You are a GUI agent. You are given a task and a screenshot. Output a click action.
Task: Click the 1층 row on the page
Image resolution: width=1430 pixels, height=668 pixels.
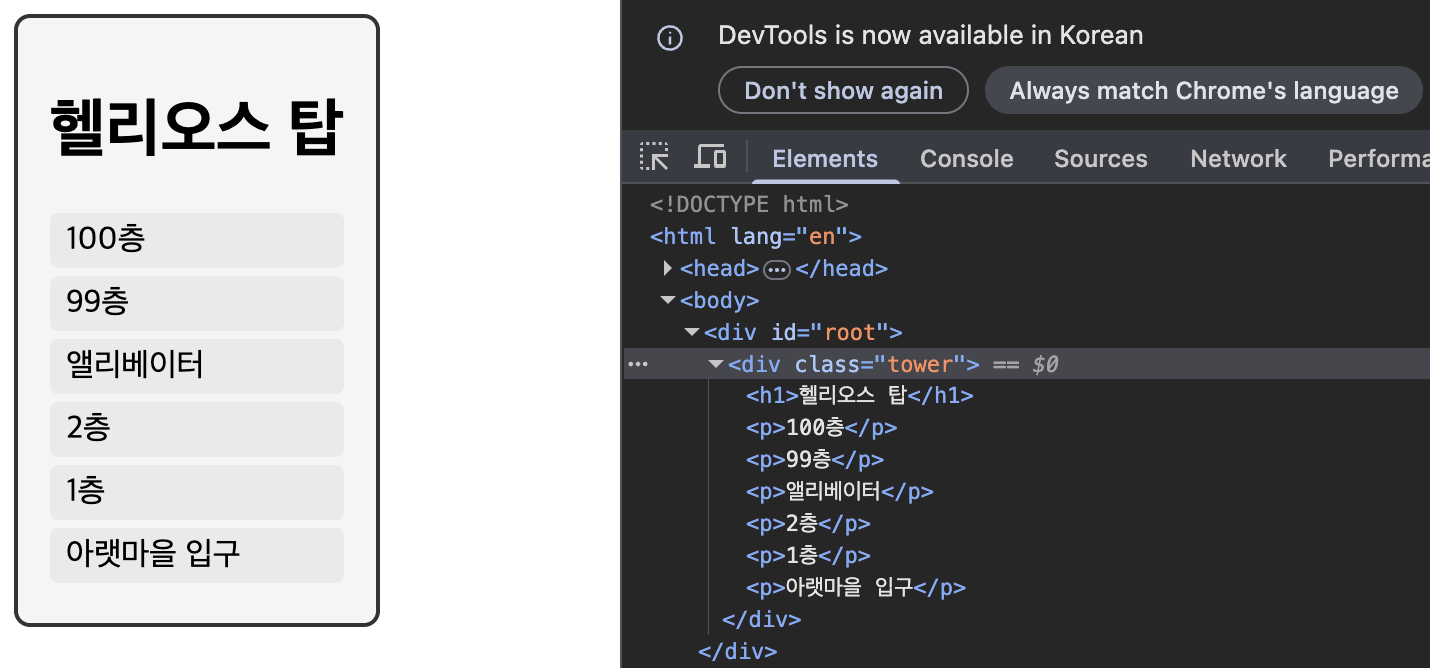coord(197,492)
